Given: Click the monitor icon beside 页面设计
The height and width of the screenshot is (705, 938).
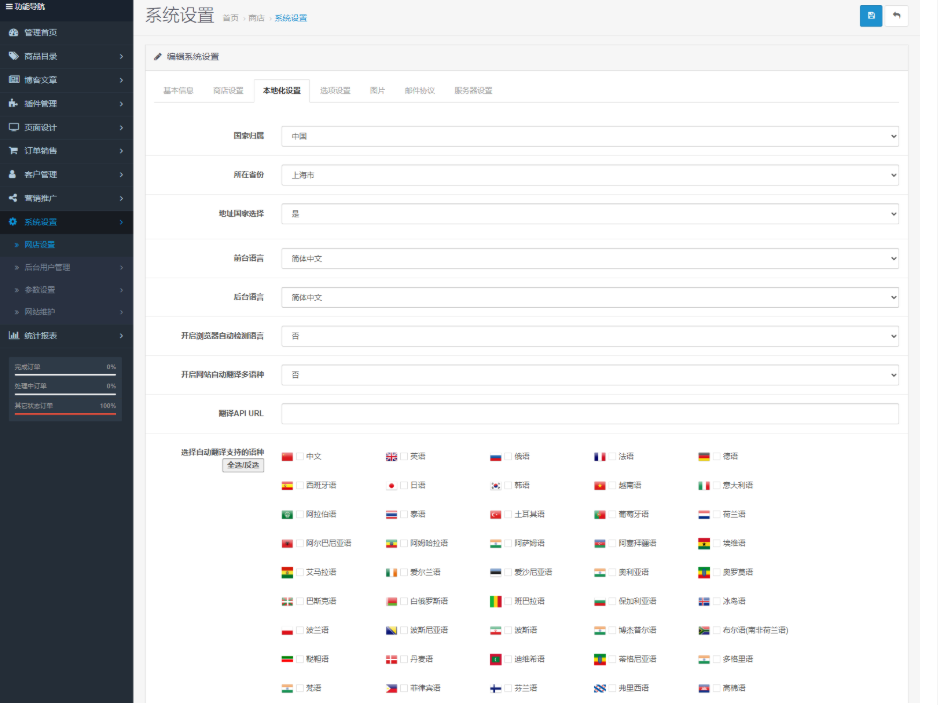Looking at the screenshot, I should click(x=13, y=127).
